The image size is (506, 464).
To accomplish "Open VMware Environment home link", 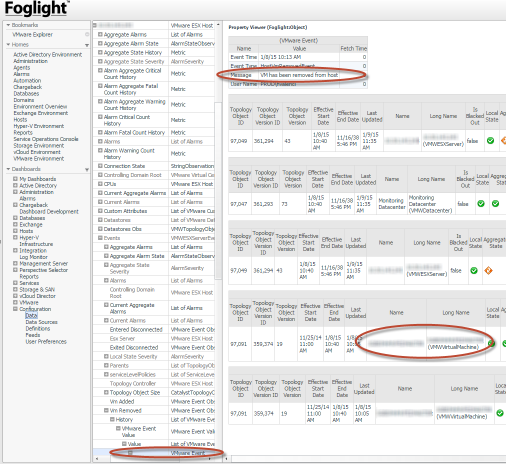I will point(39,159).
